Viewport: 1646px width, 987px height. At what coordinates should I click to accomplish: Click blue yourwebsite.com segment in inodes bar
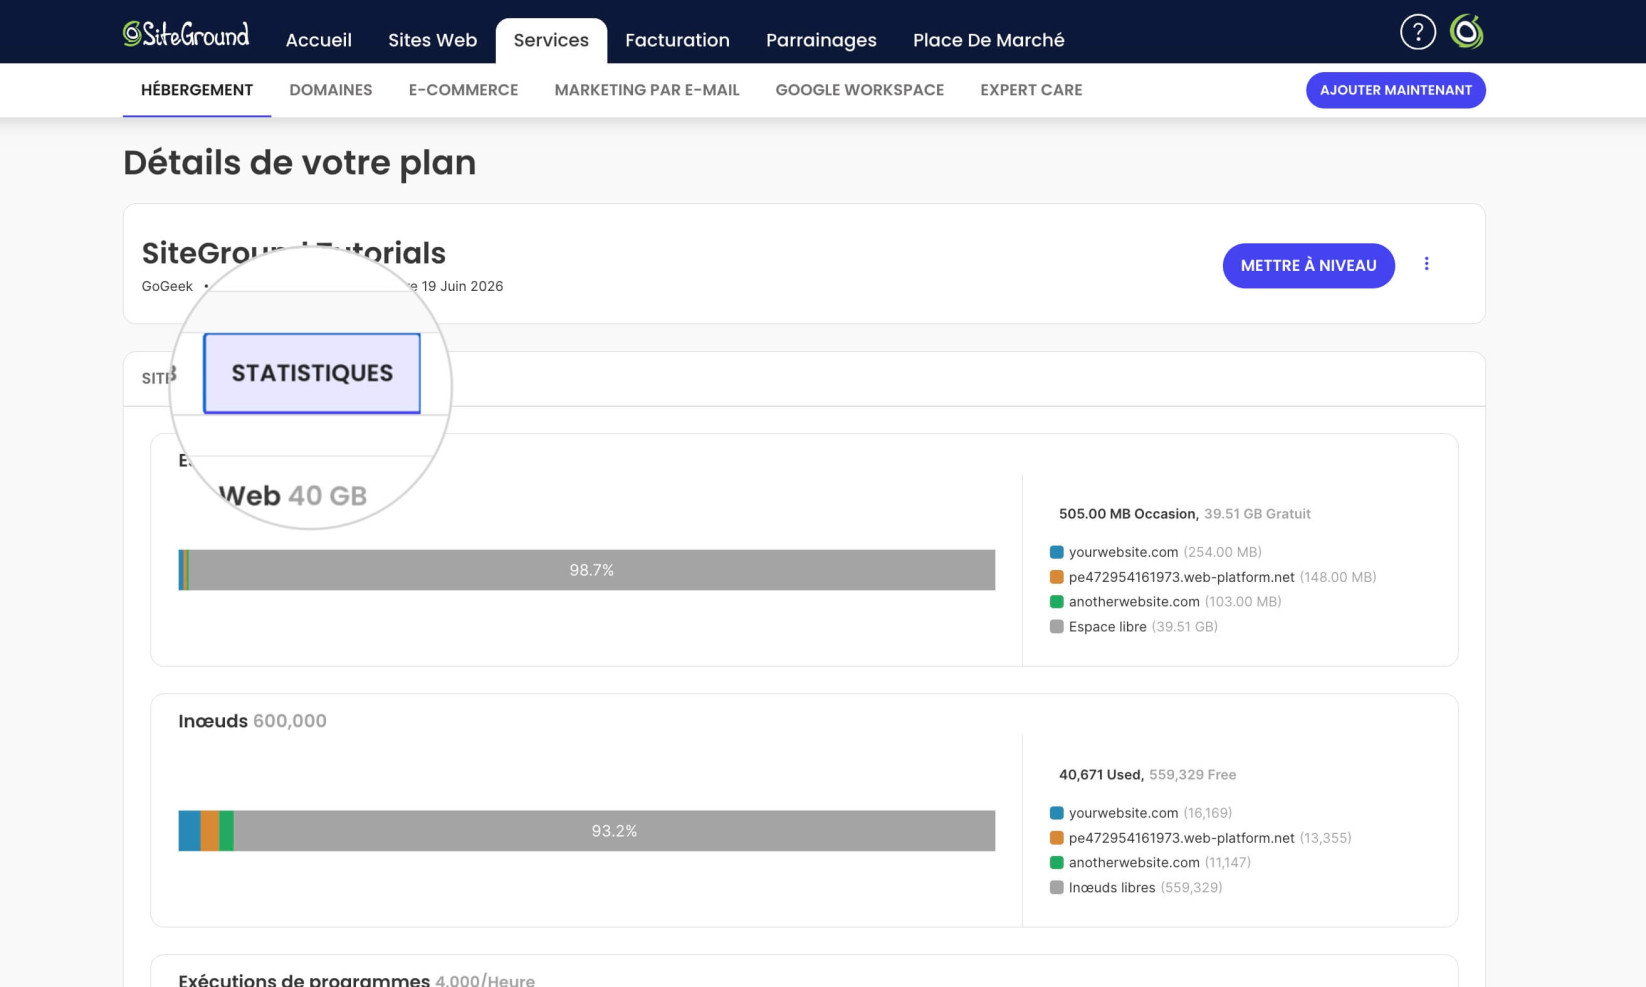[x=189, y=831]
